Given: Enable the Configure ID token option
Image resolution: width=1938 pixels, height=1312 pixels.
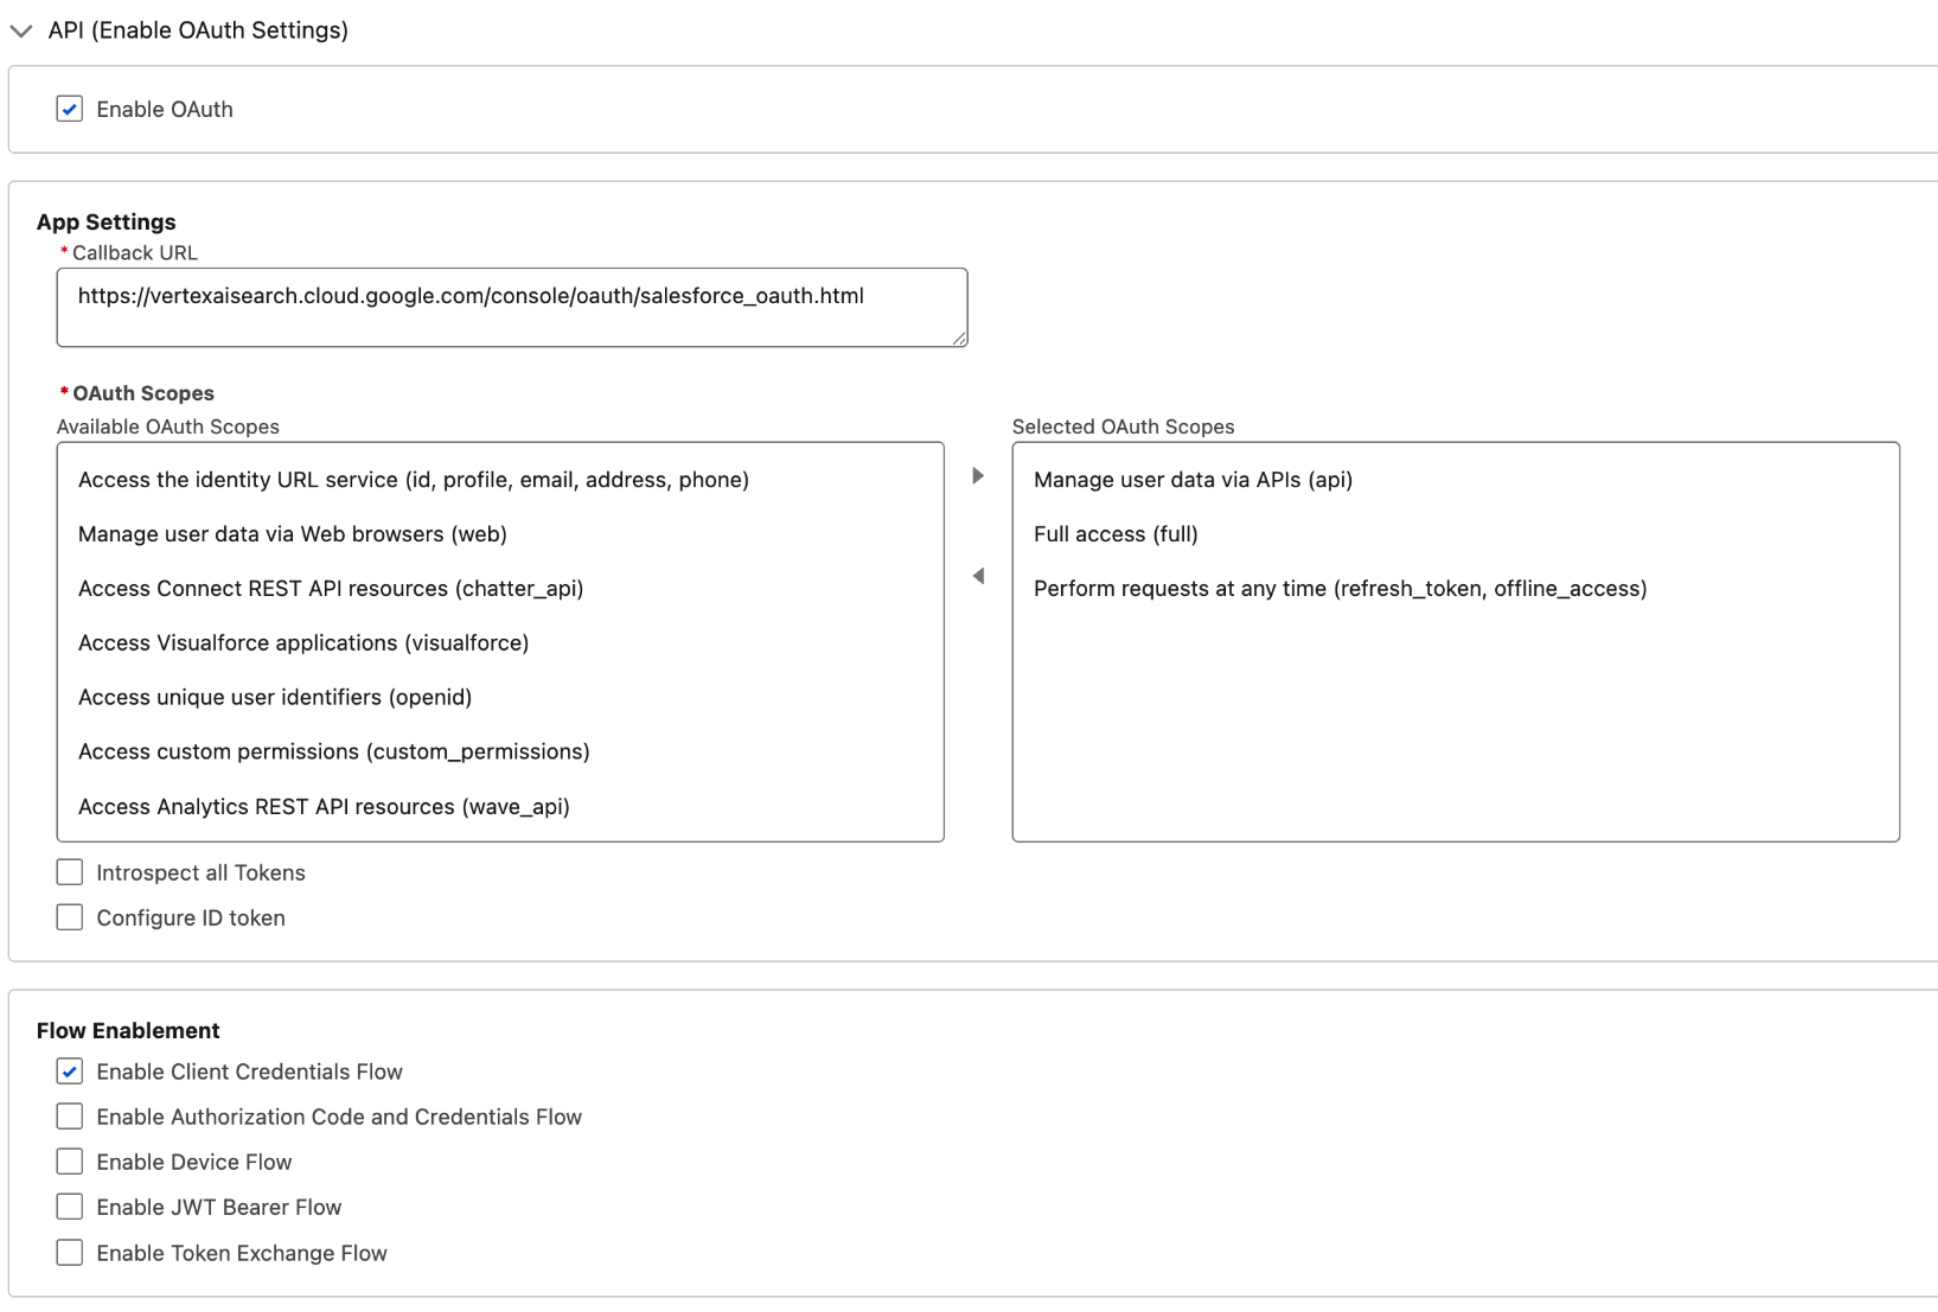Looking at the screenshot, I should 69,917.
